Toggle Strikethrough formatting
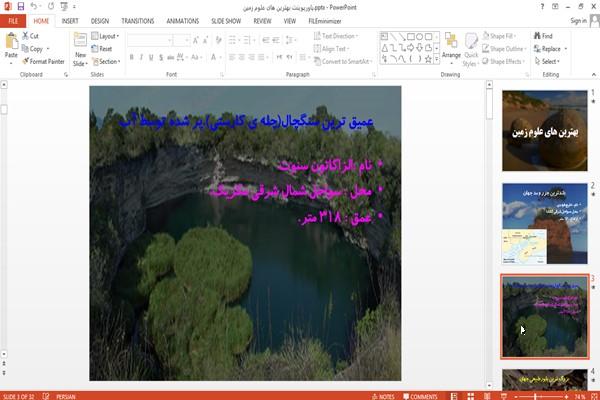The width and height of the screenshot is (600, 400). (171, 57)
